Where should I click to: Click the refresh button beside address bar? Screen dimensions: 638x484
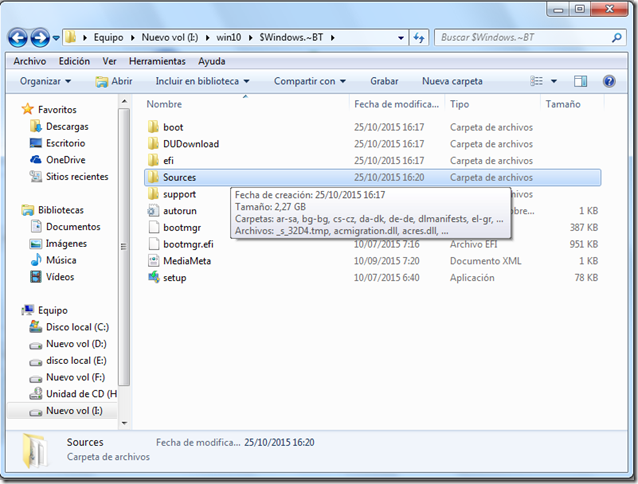(x=419, y=38)
